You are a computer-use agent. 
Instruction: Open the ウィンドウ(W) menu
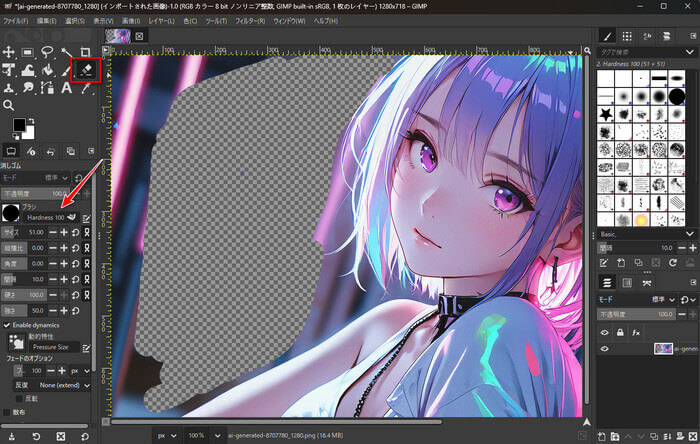tap(289, 21)
